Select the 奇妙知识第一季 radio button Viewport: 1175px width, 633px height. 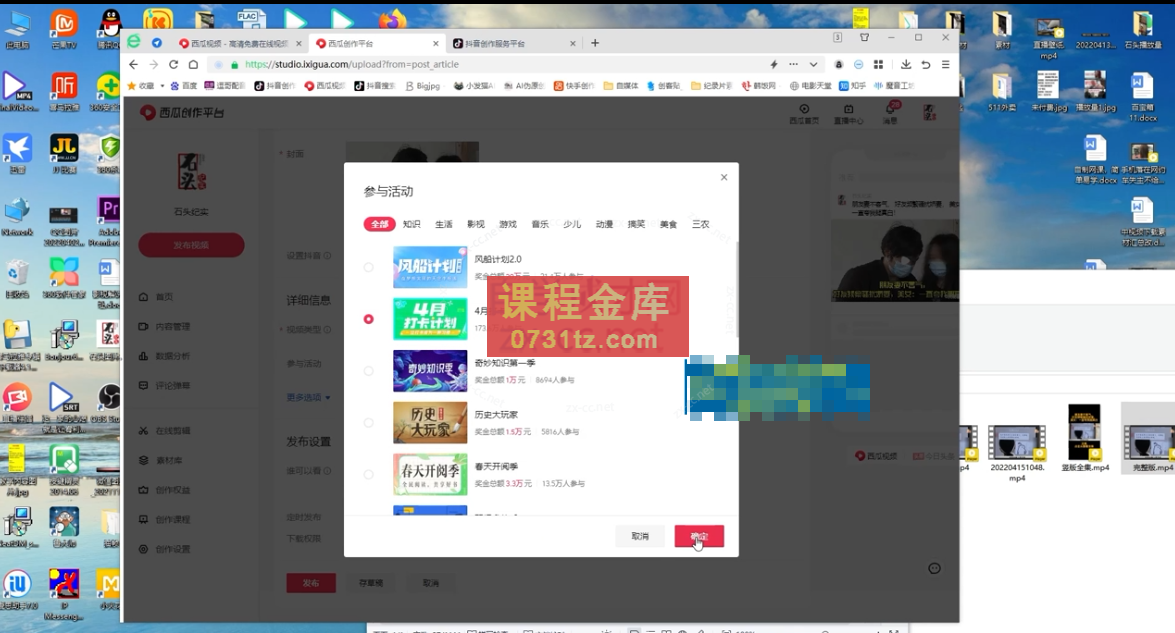point(368,371)
